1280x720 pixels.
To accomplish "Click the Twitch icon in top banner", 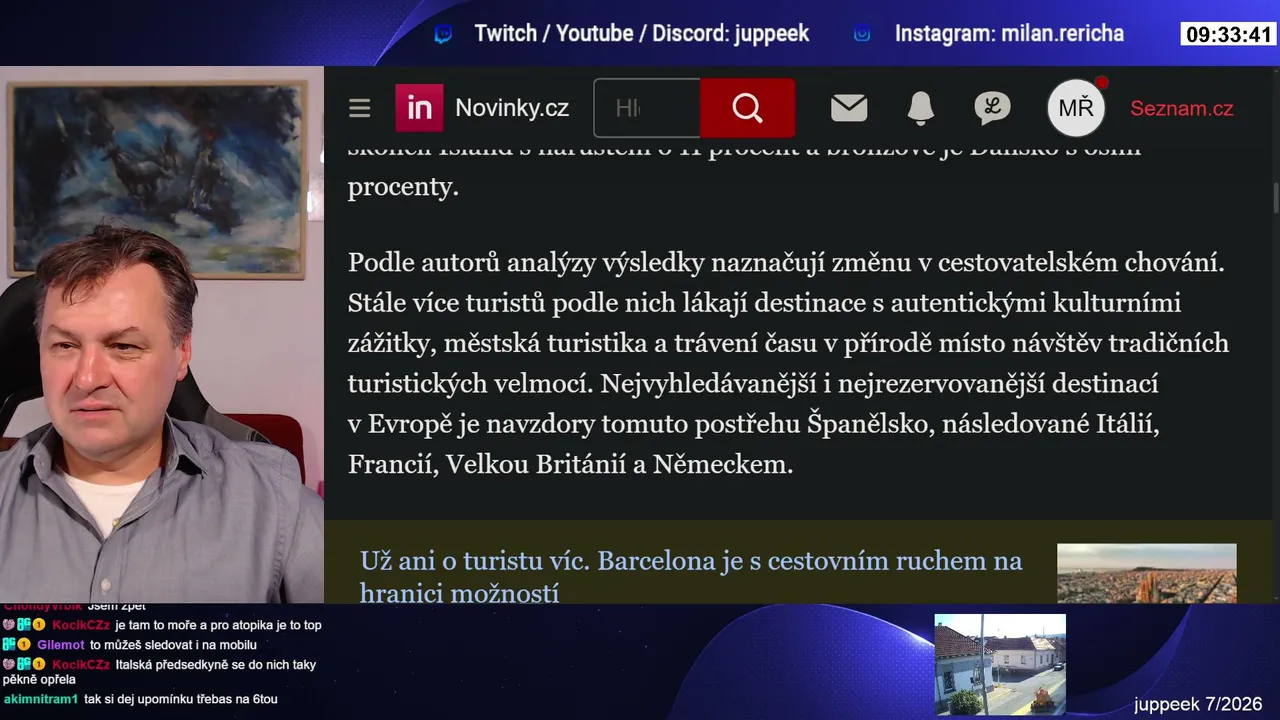I will 443,34.
